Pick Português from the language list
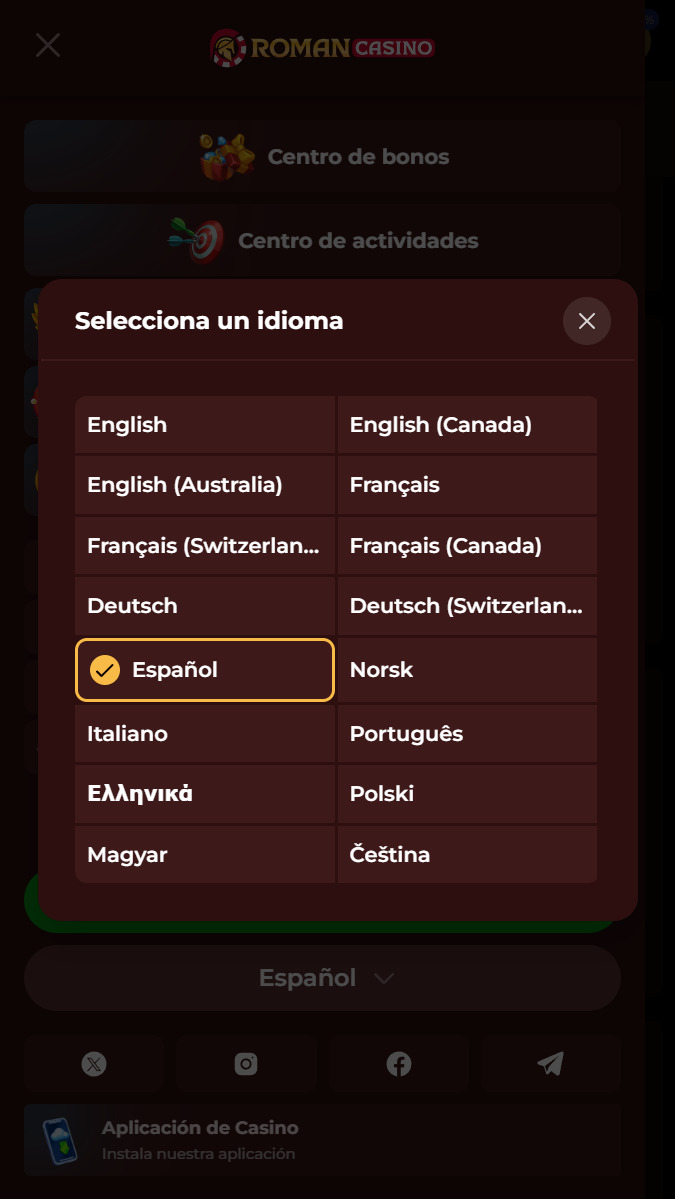 [467, 734]
